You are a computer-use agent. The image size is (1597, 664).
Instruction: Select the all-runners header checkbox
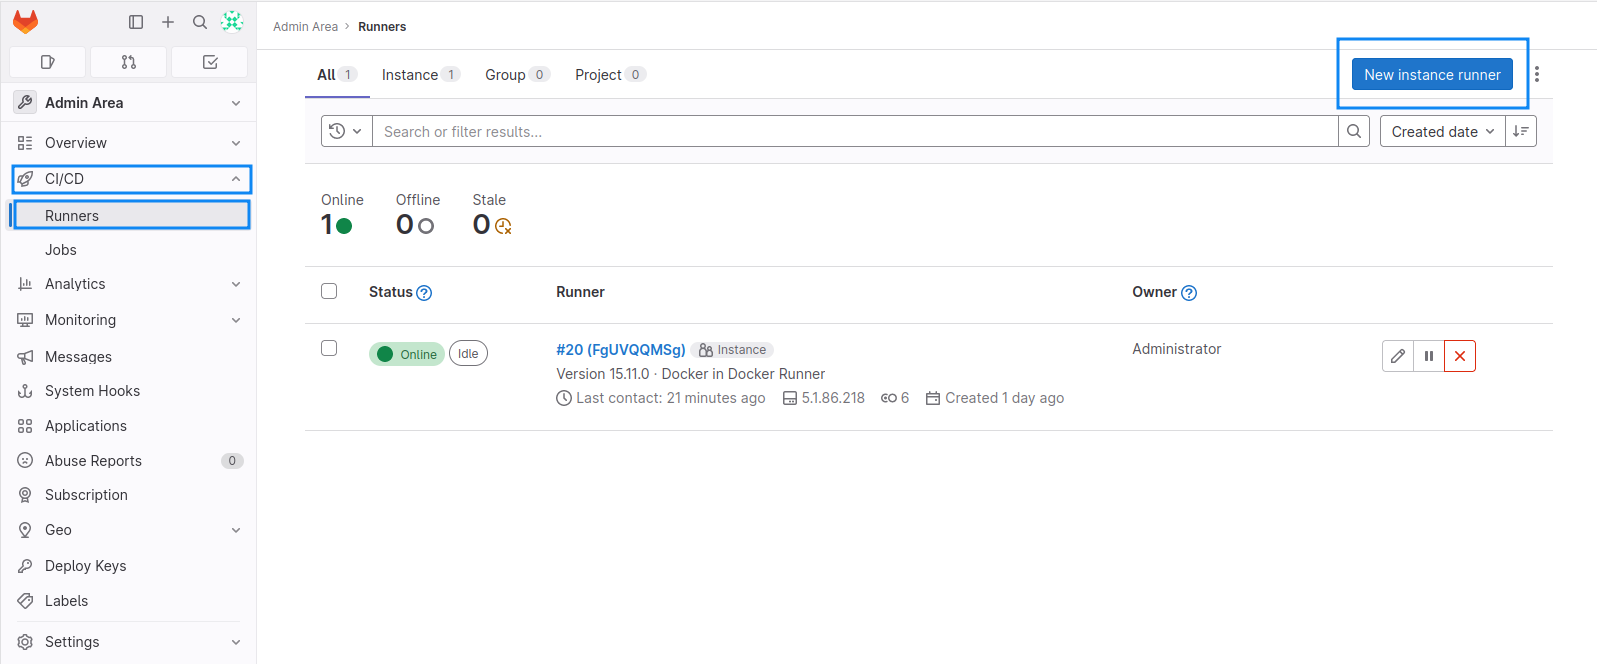pos(329,291)
